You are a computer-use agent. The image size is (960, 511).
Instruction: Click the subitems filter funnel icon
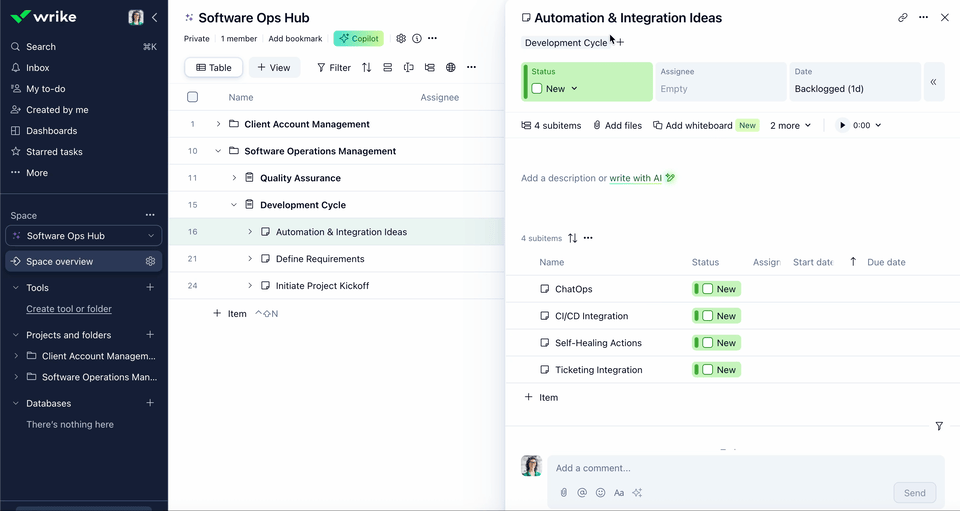[939, 426]
